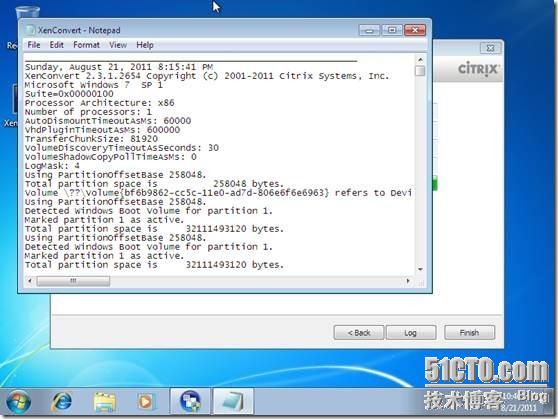This screenshot has width=558, height=419.
Task: Click the Finish button in XenConvert wizard
Action: point(469,332)
